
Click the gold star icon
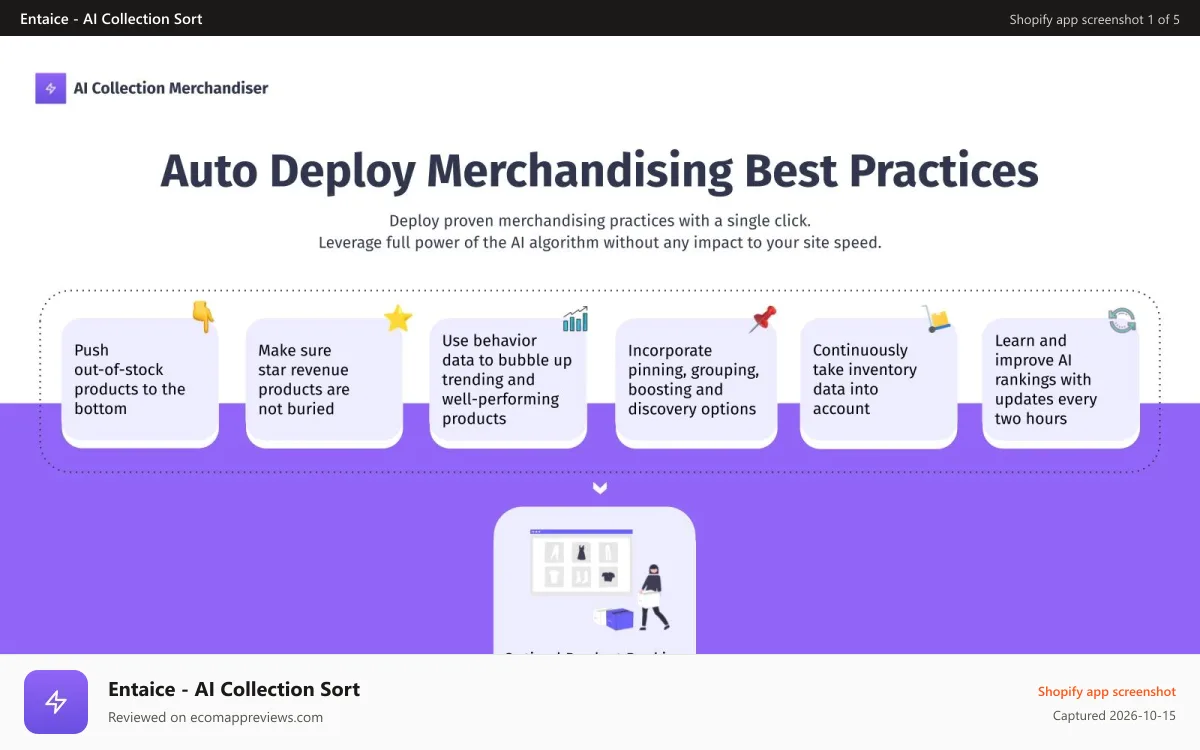pyautogui.click(x=398, y=318)
